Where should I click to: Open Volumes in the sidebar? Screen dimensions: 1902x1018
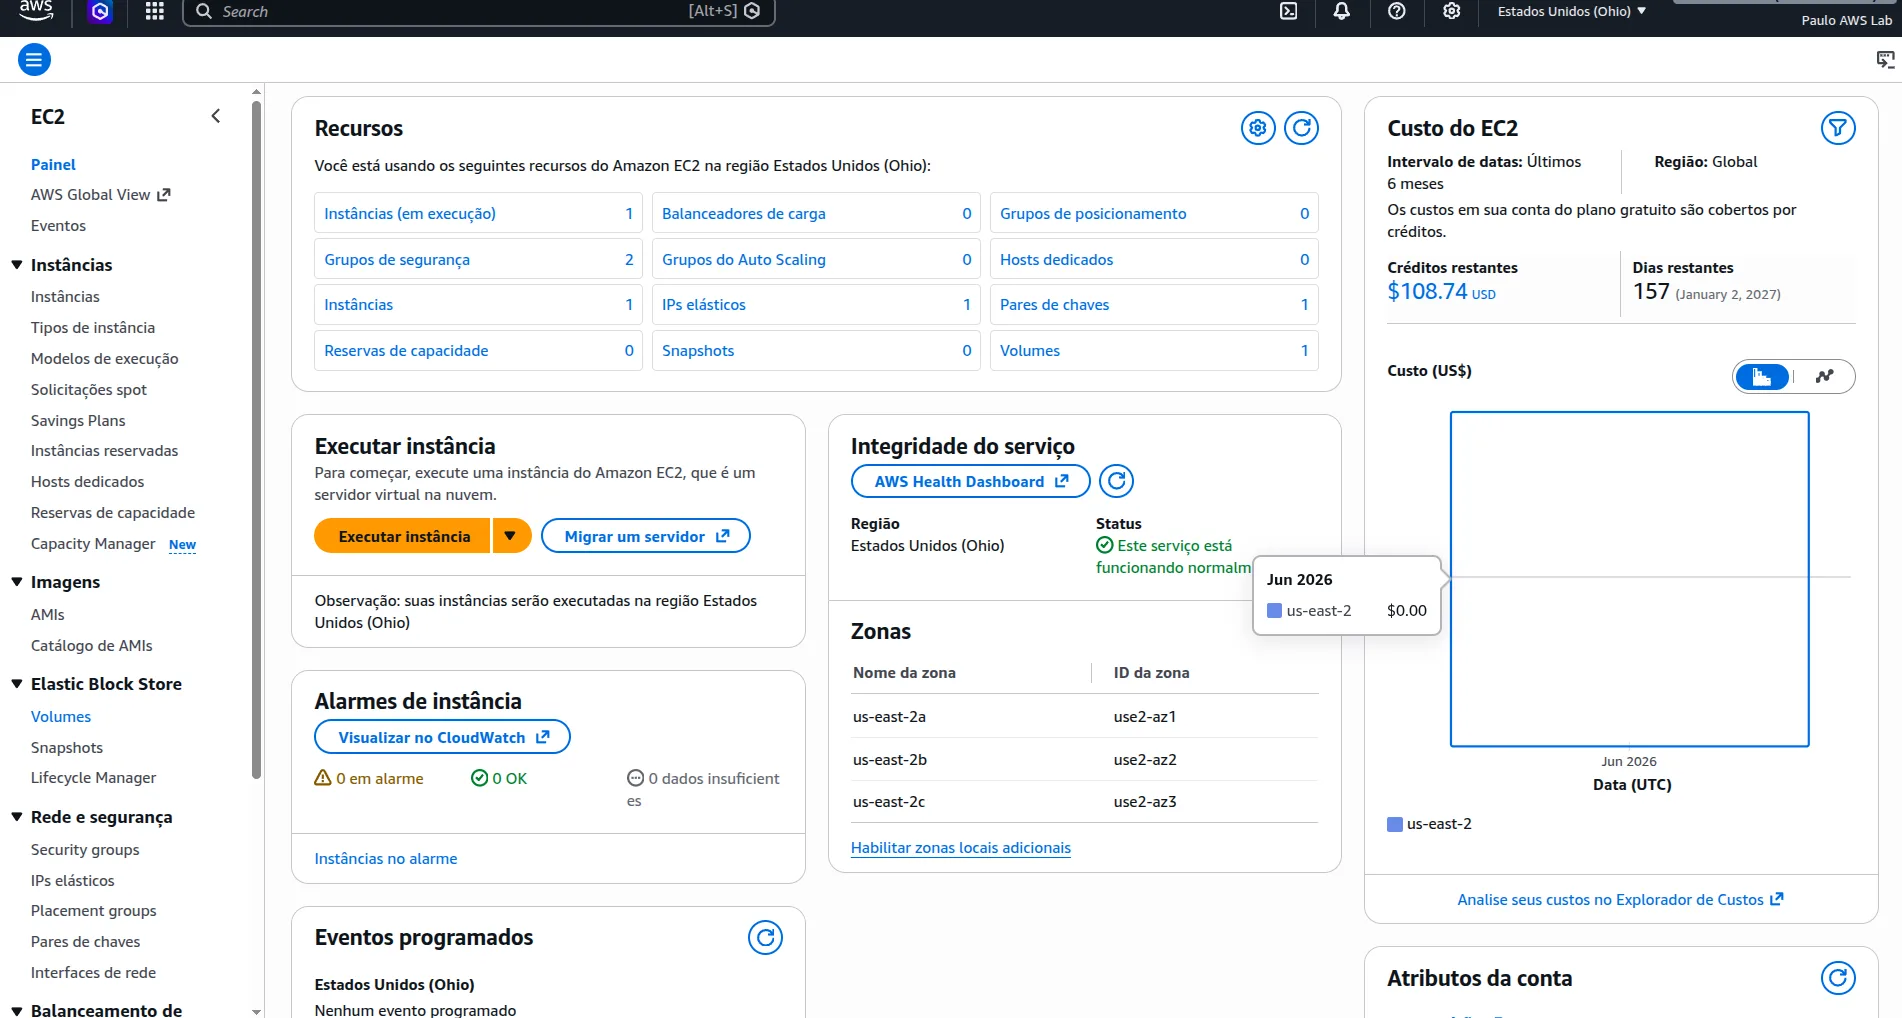coord(61,717)
